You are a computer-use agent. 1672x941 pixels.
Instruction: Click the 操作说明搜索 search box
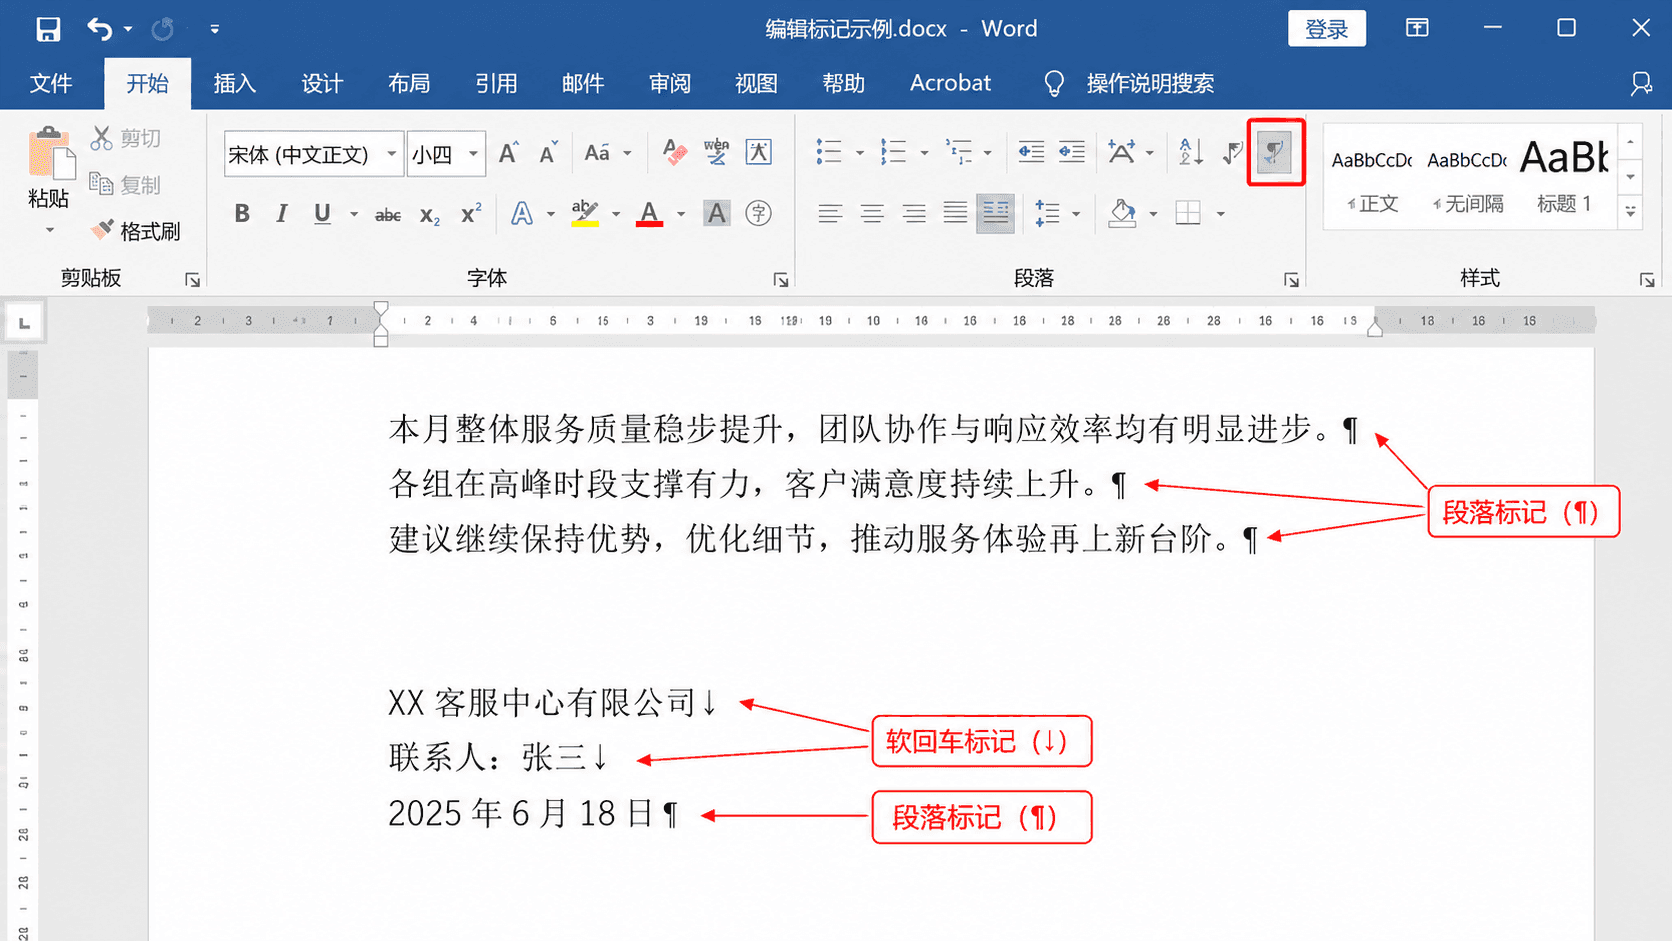[1150, 83]
